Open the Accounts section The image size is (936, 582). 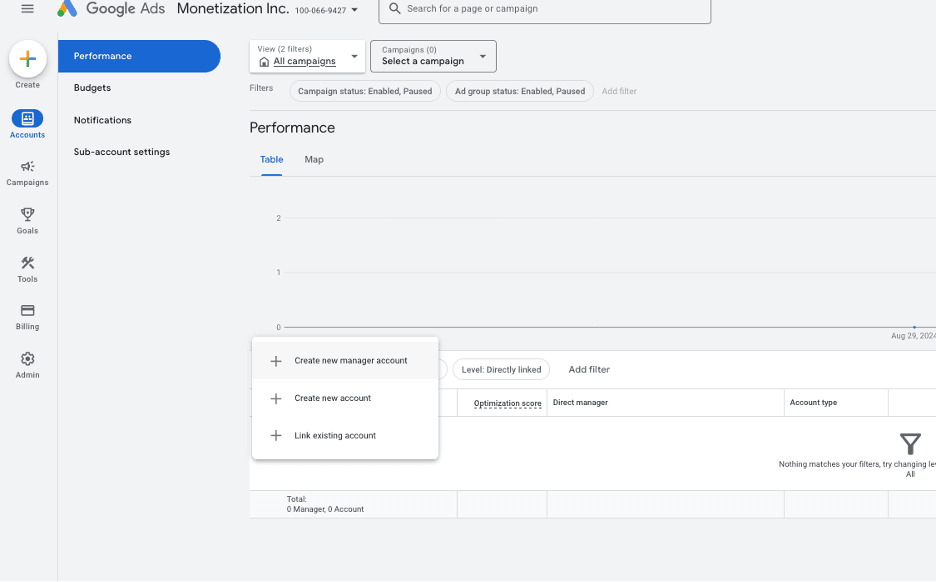[x=27, y=120]
